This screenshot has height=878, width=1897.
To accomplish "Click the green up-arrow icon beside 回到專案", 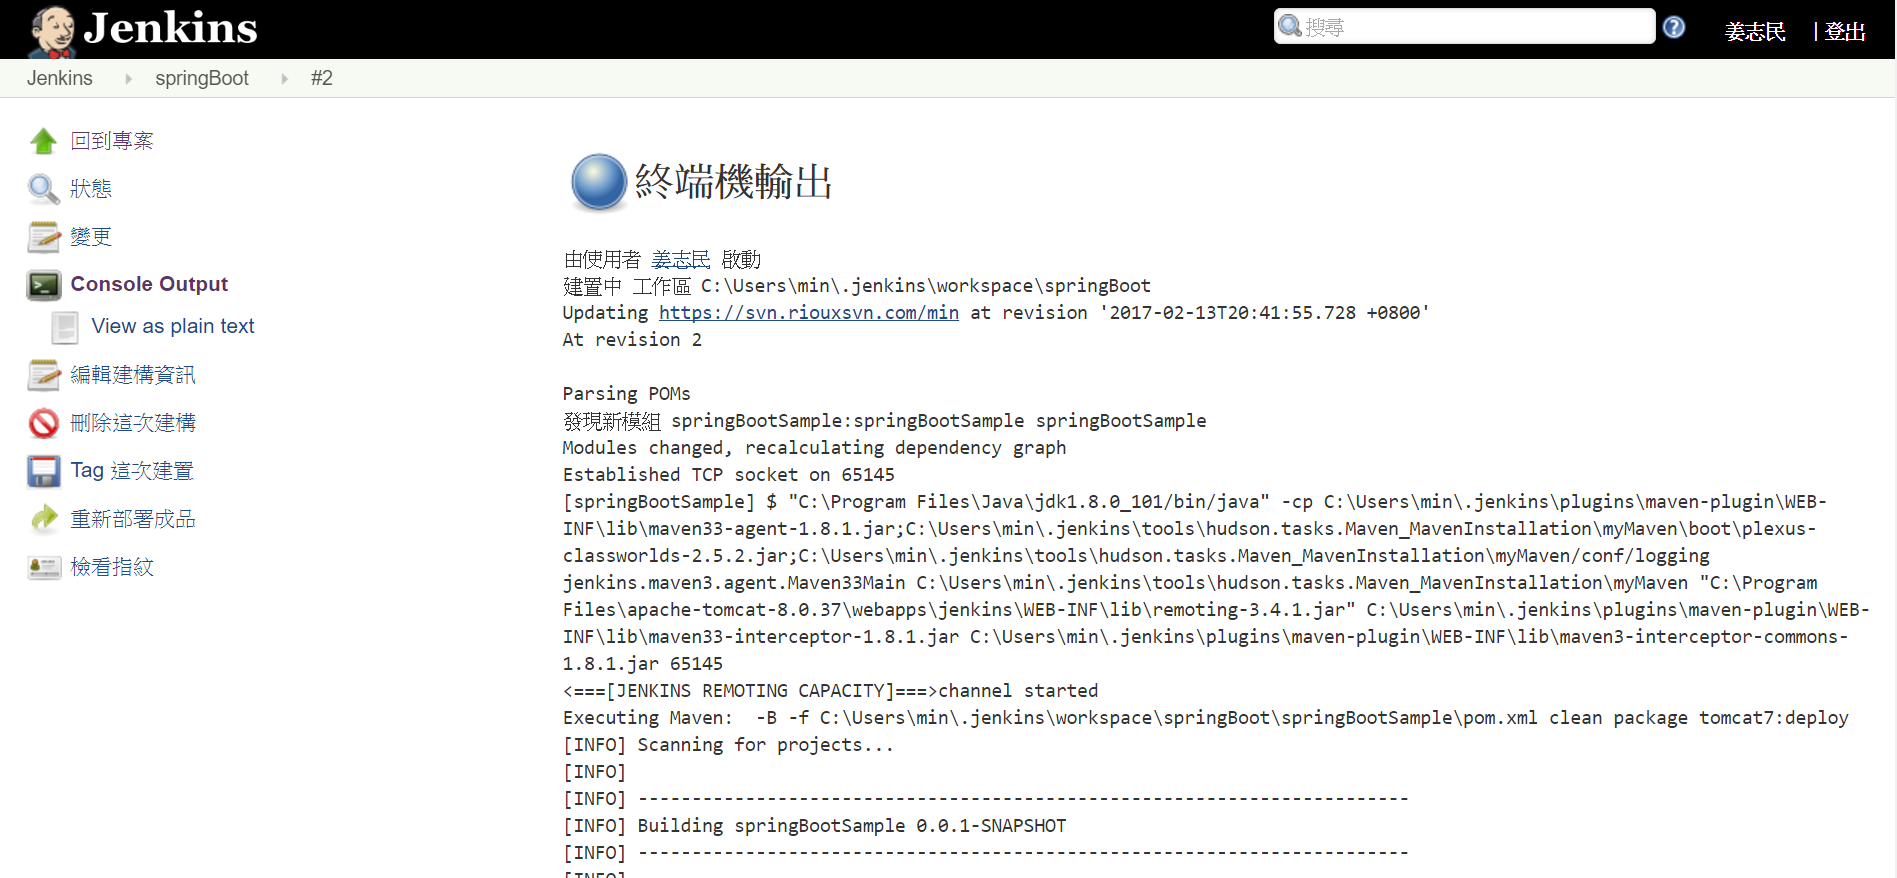I will tap(43, 141).
